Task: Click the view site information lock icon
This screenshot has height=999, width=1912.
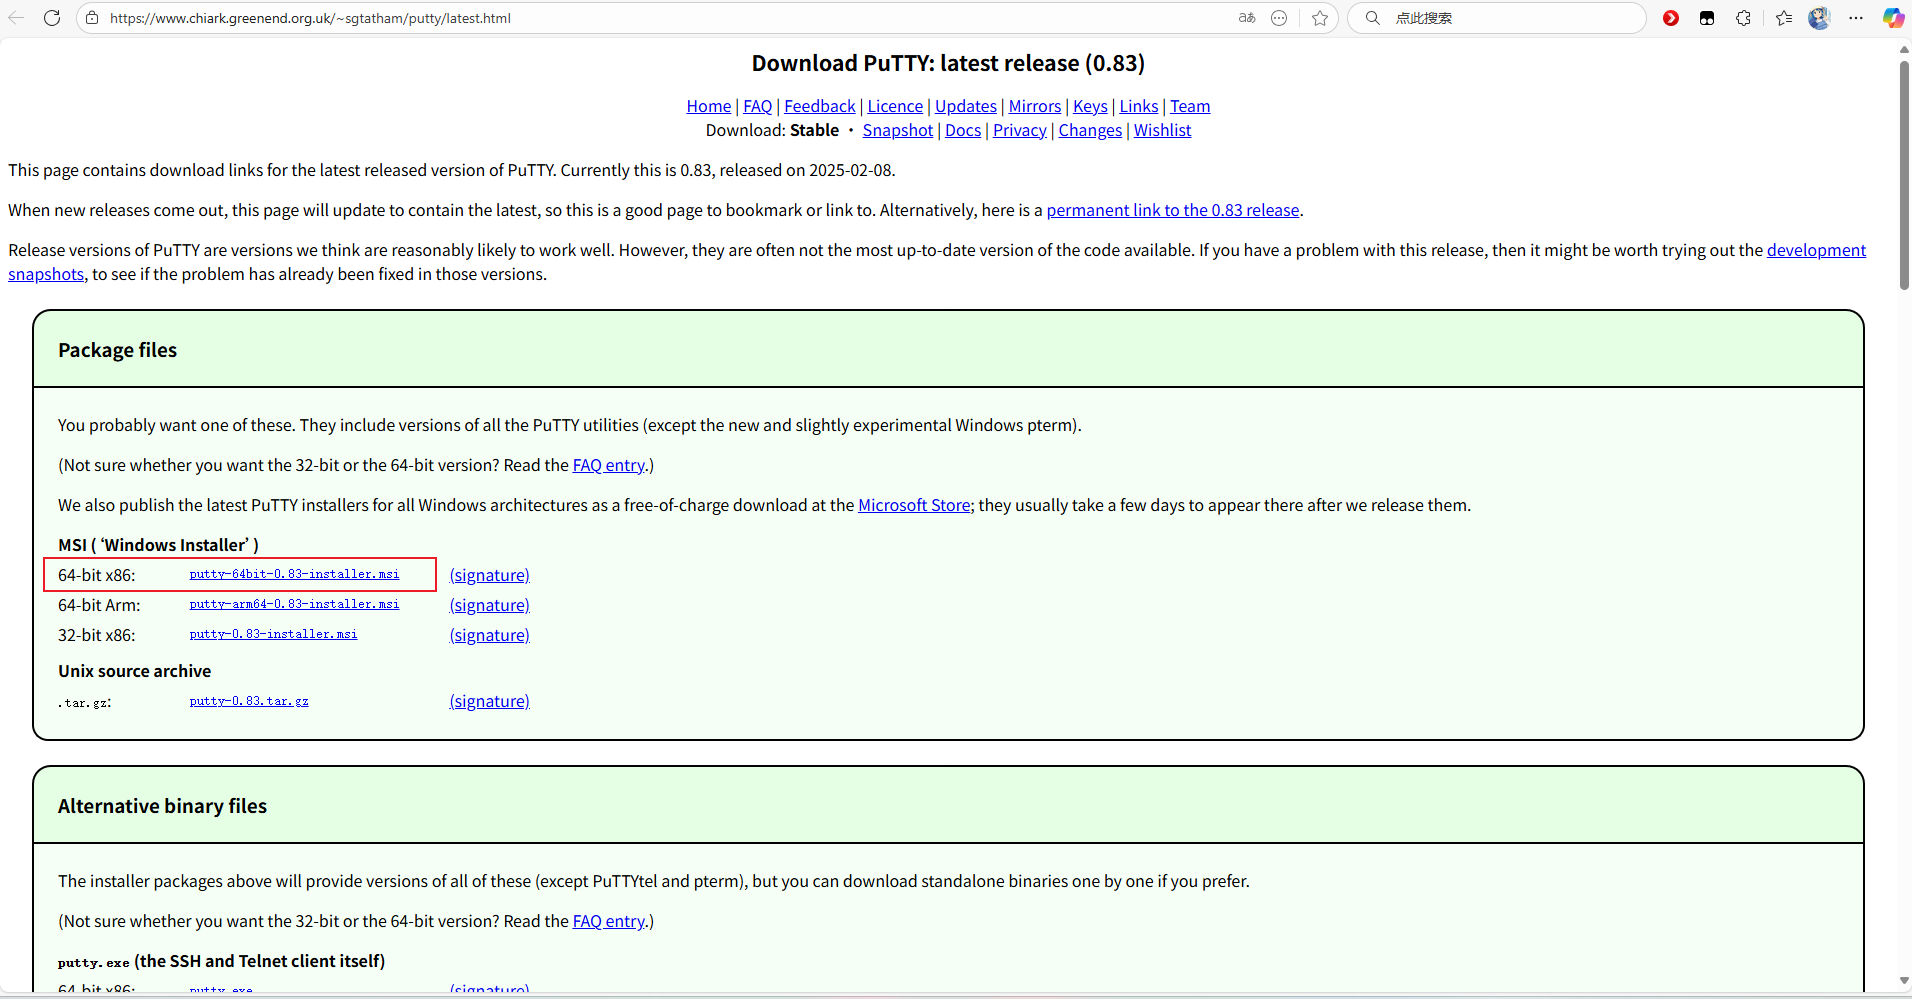Action: tap(92, 18)
